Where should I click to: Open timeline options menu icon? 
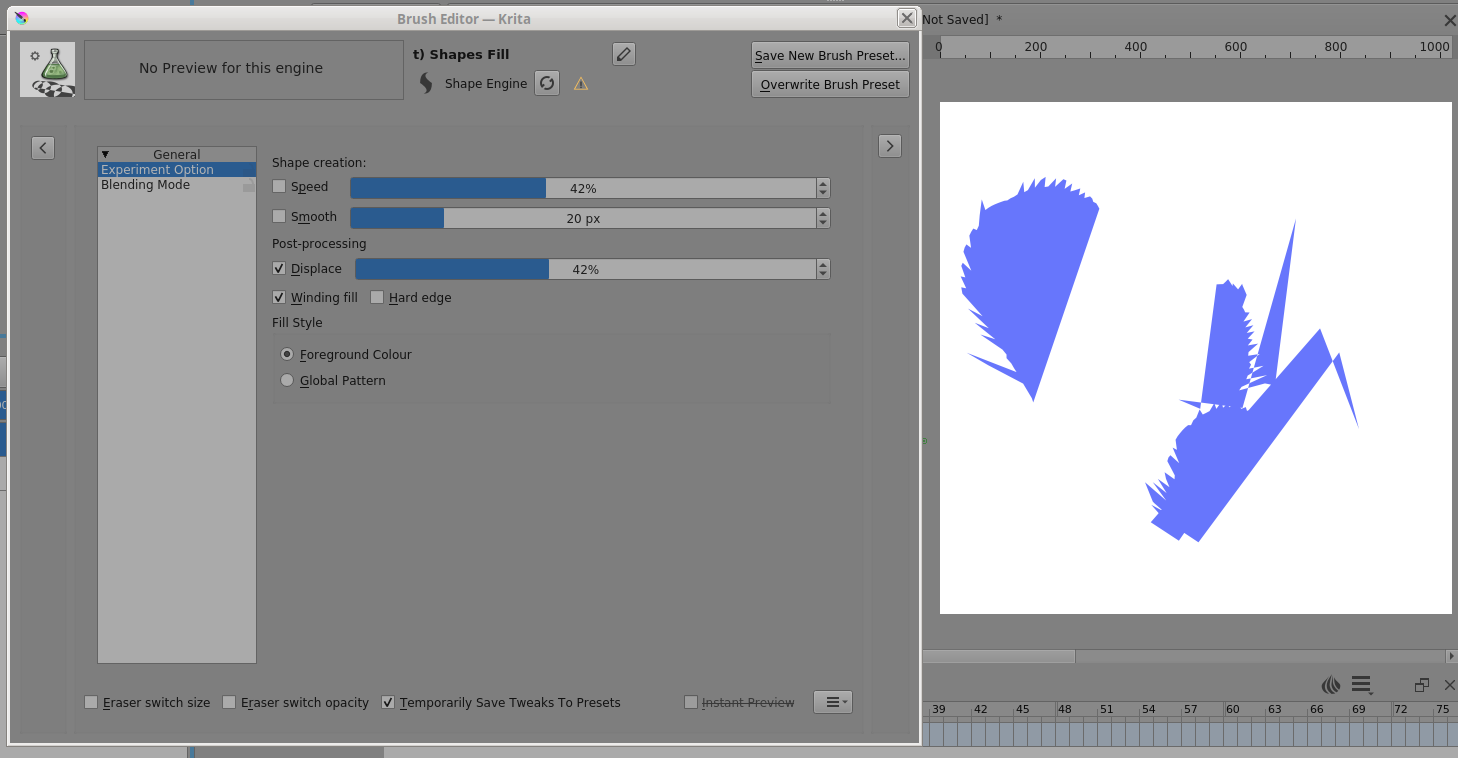1361,685
